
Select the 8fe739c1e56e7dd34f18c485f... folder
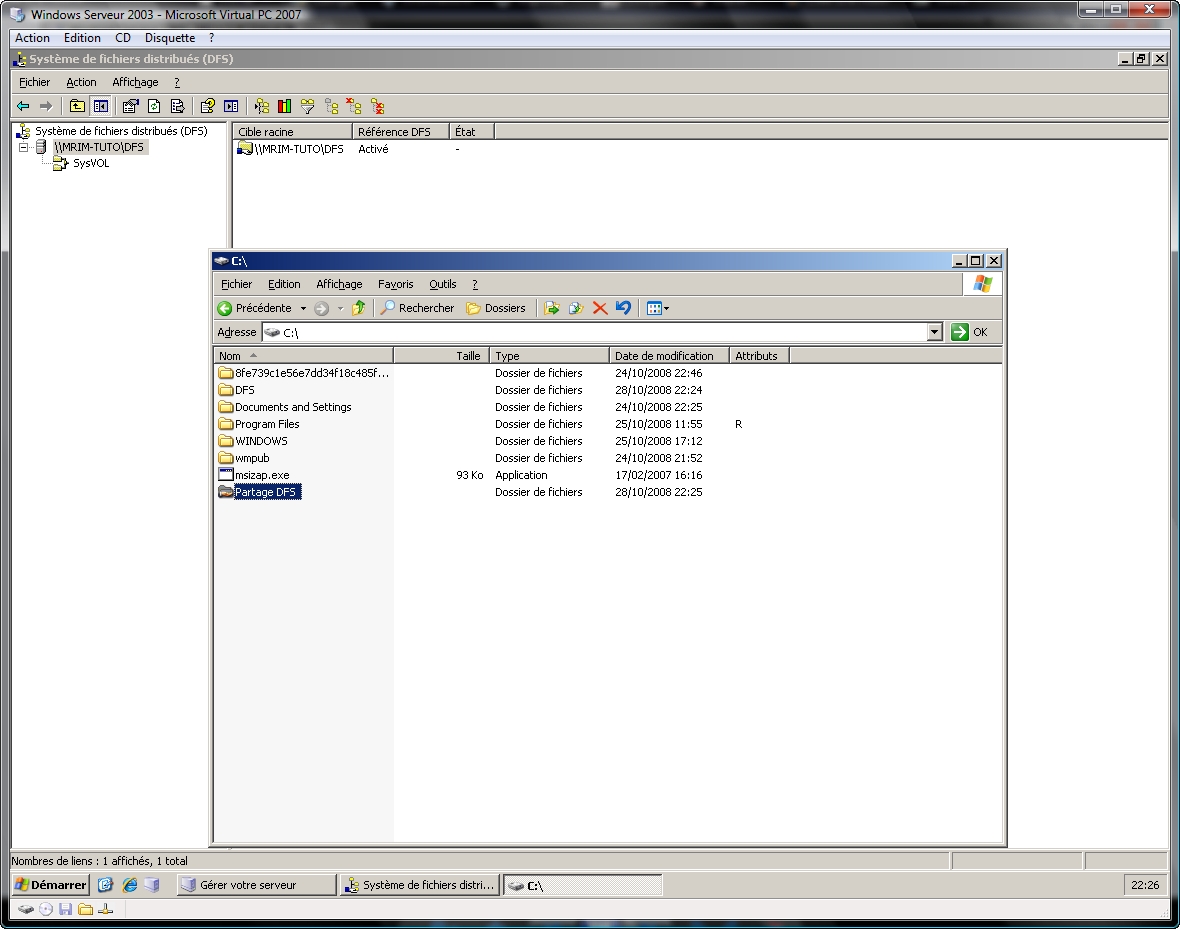click(x=312, y=373)
